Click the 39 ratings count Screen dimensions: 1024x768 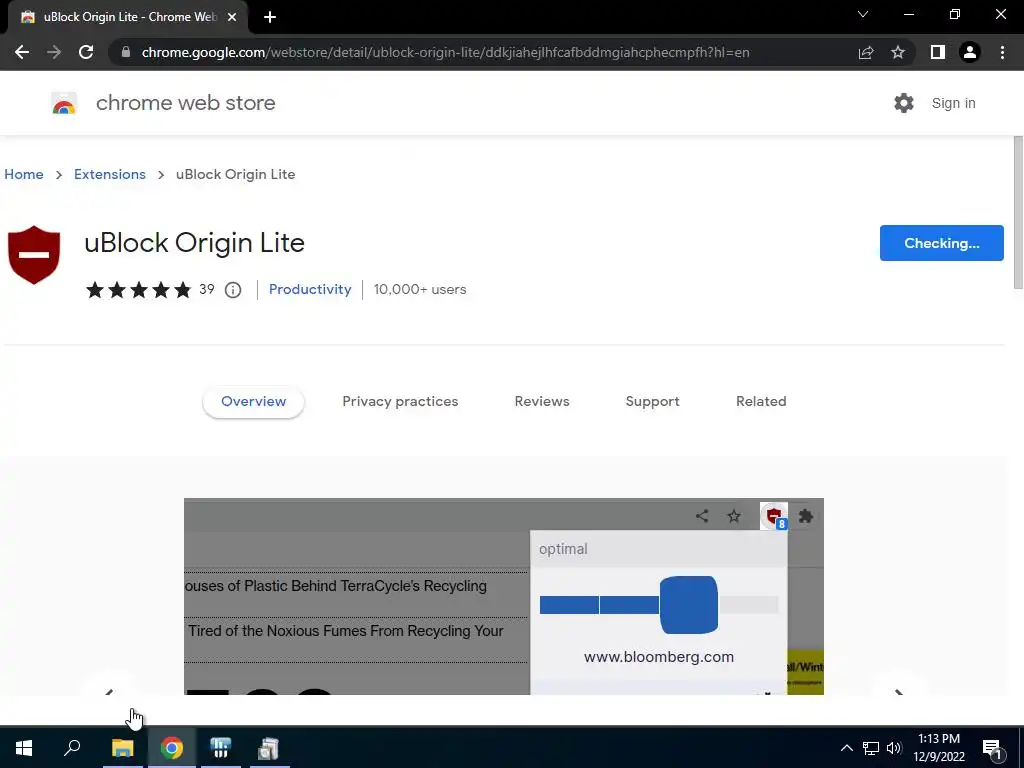click(x=207, y=289)
